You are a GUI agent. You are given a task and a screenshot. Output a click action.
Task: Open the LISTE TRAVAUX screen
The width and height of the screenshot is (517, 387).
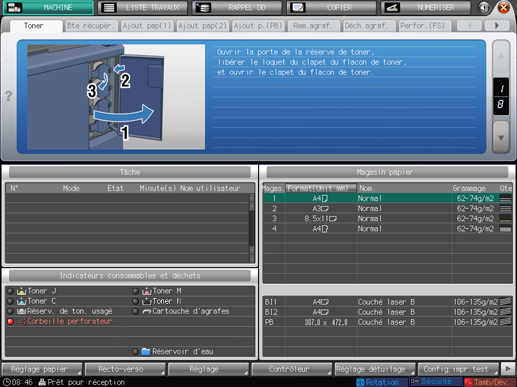coord(143,7)
